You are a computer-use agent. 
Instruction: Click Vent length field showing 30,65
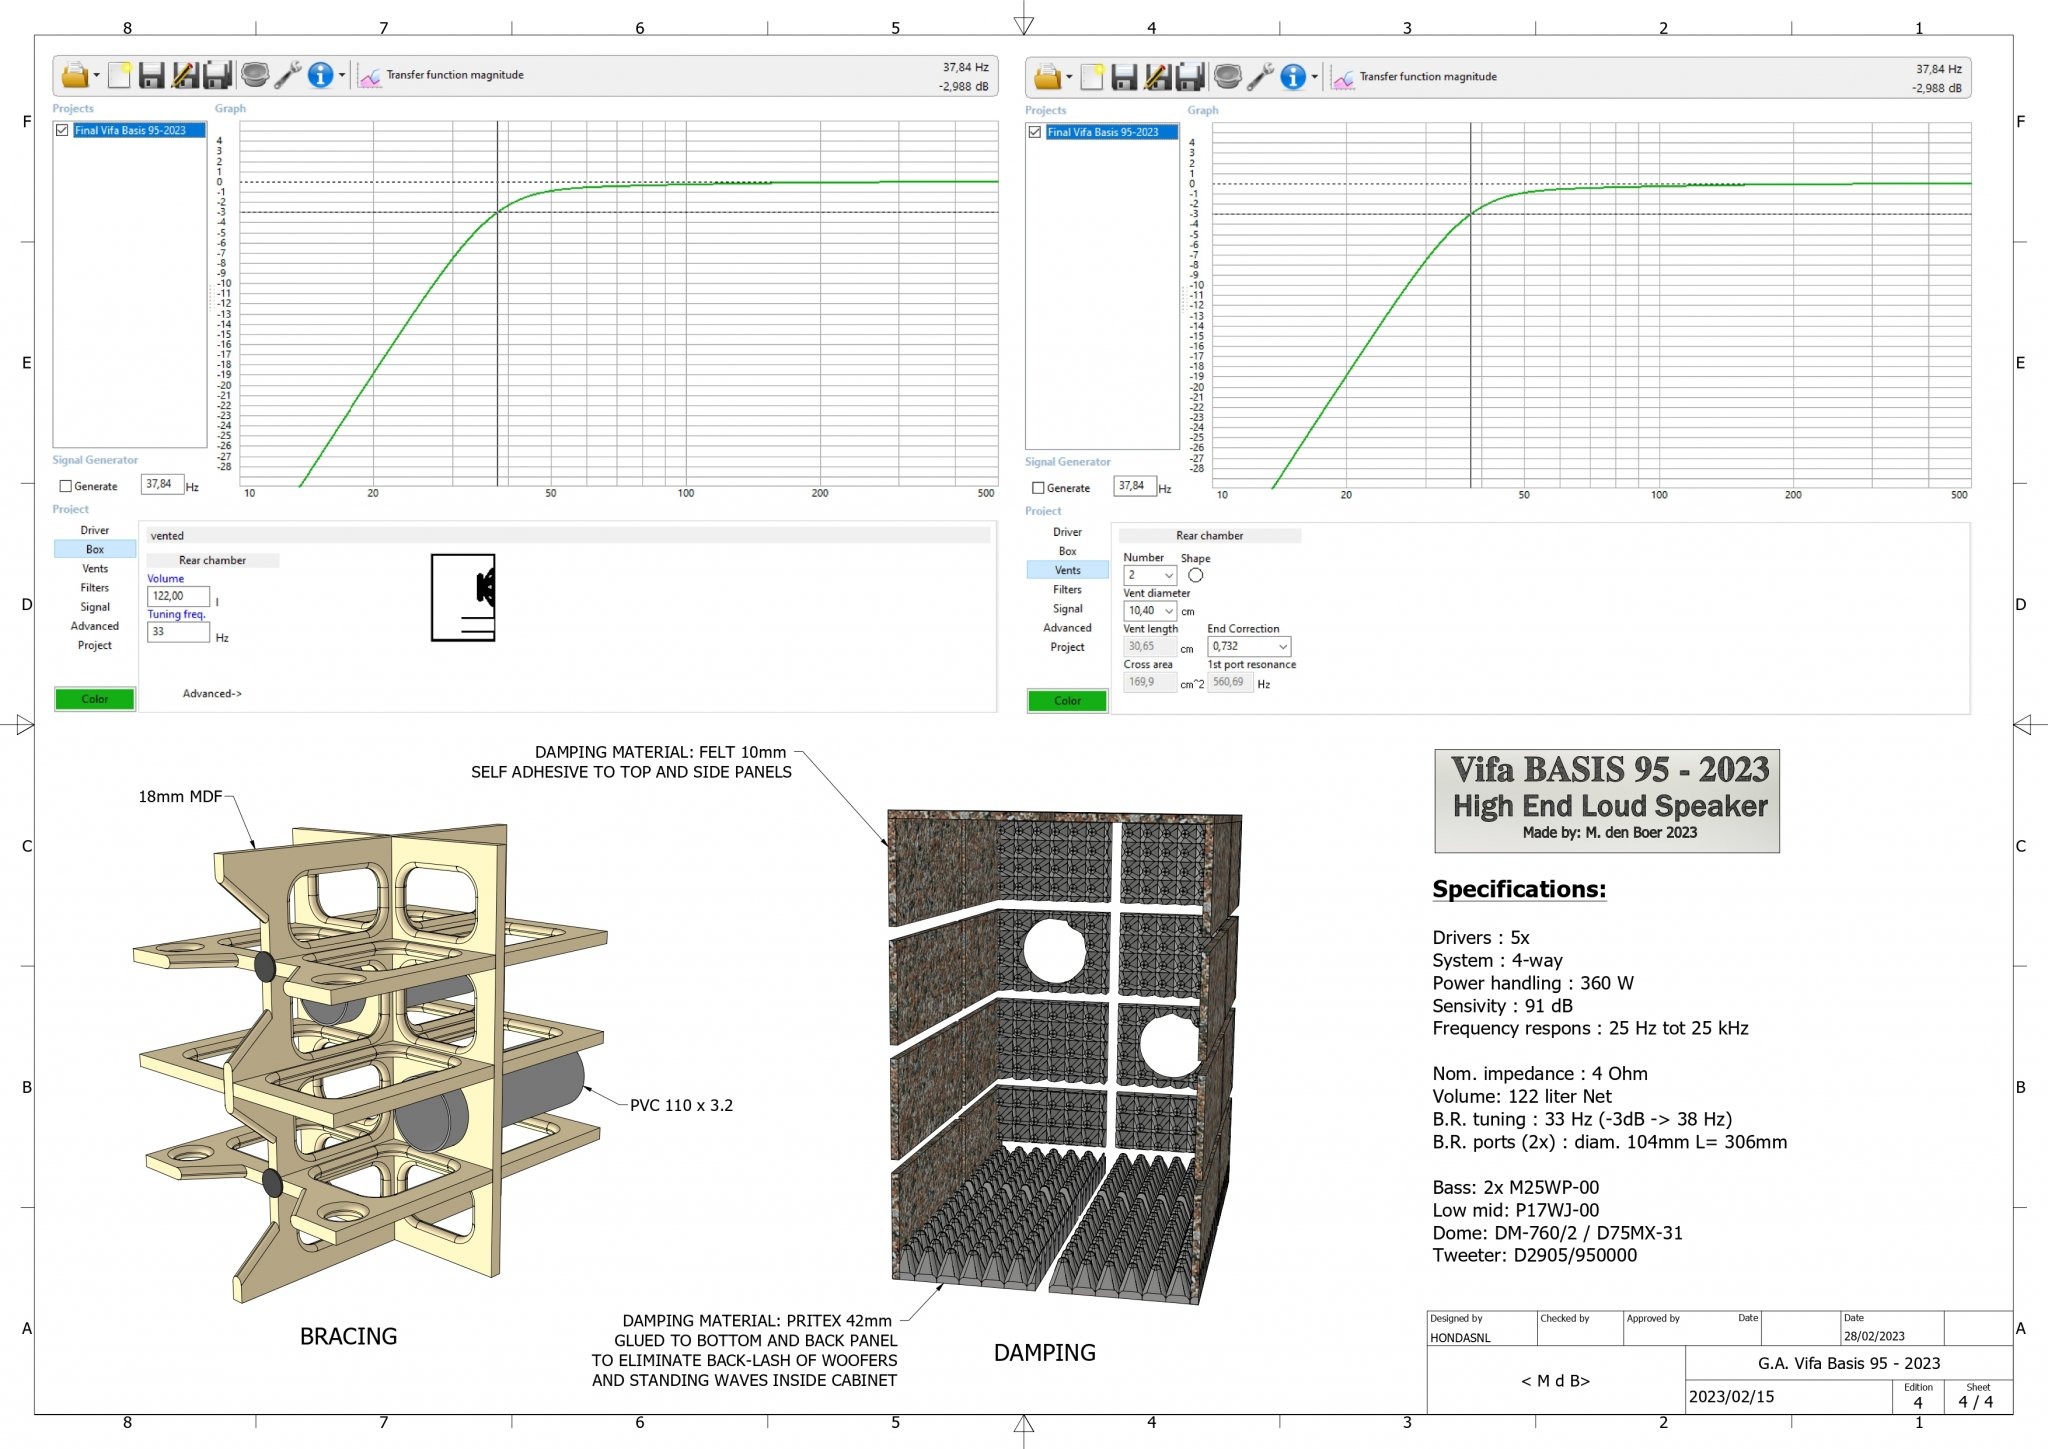[x=1149, y=647]
